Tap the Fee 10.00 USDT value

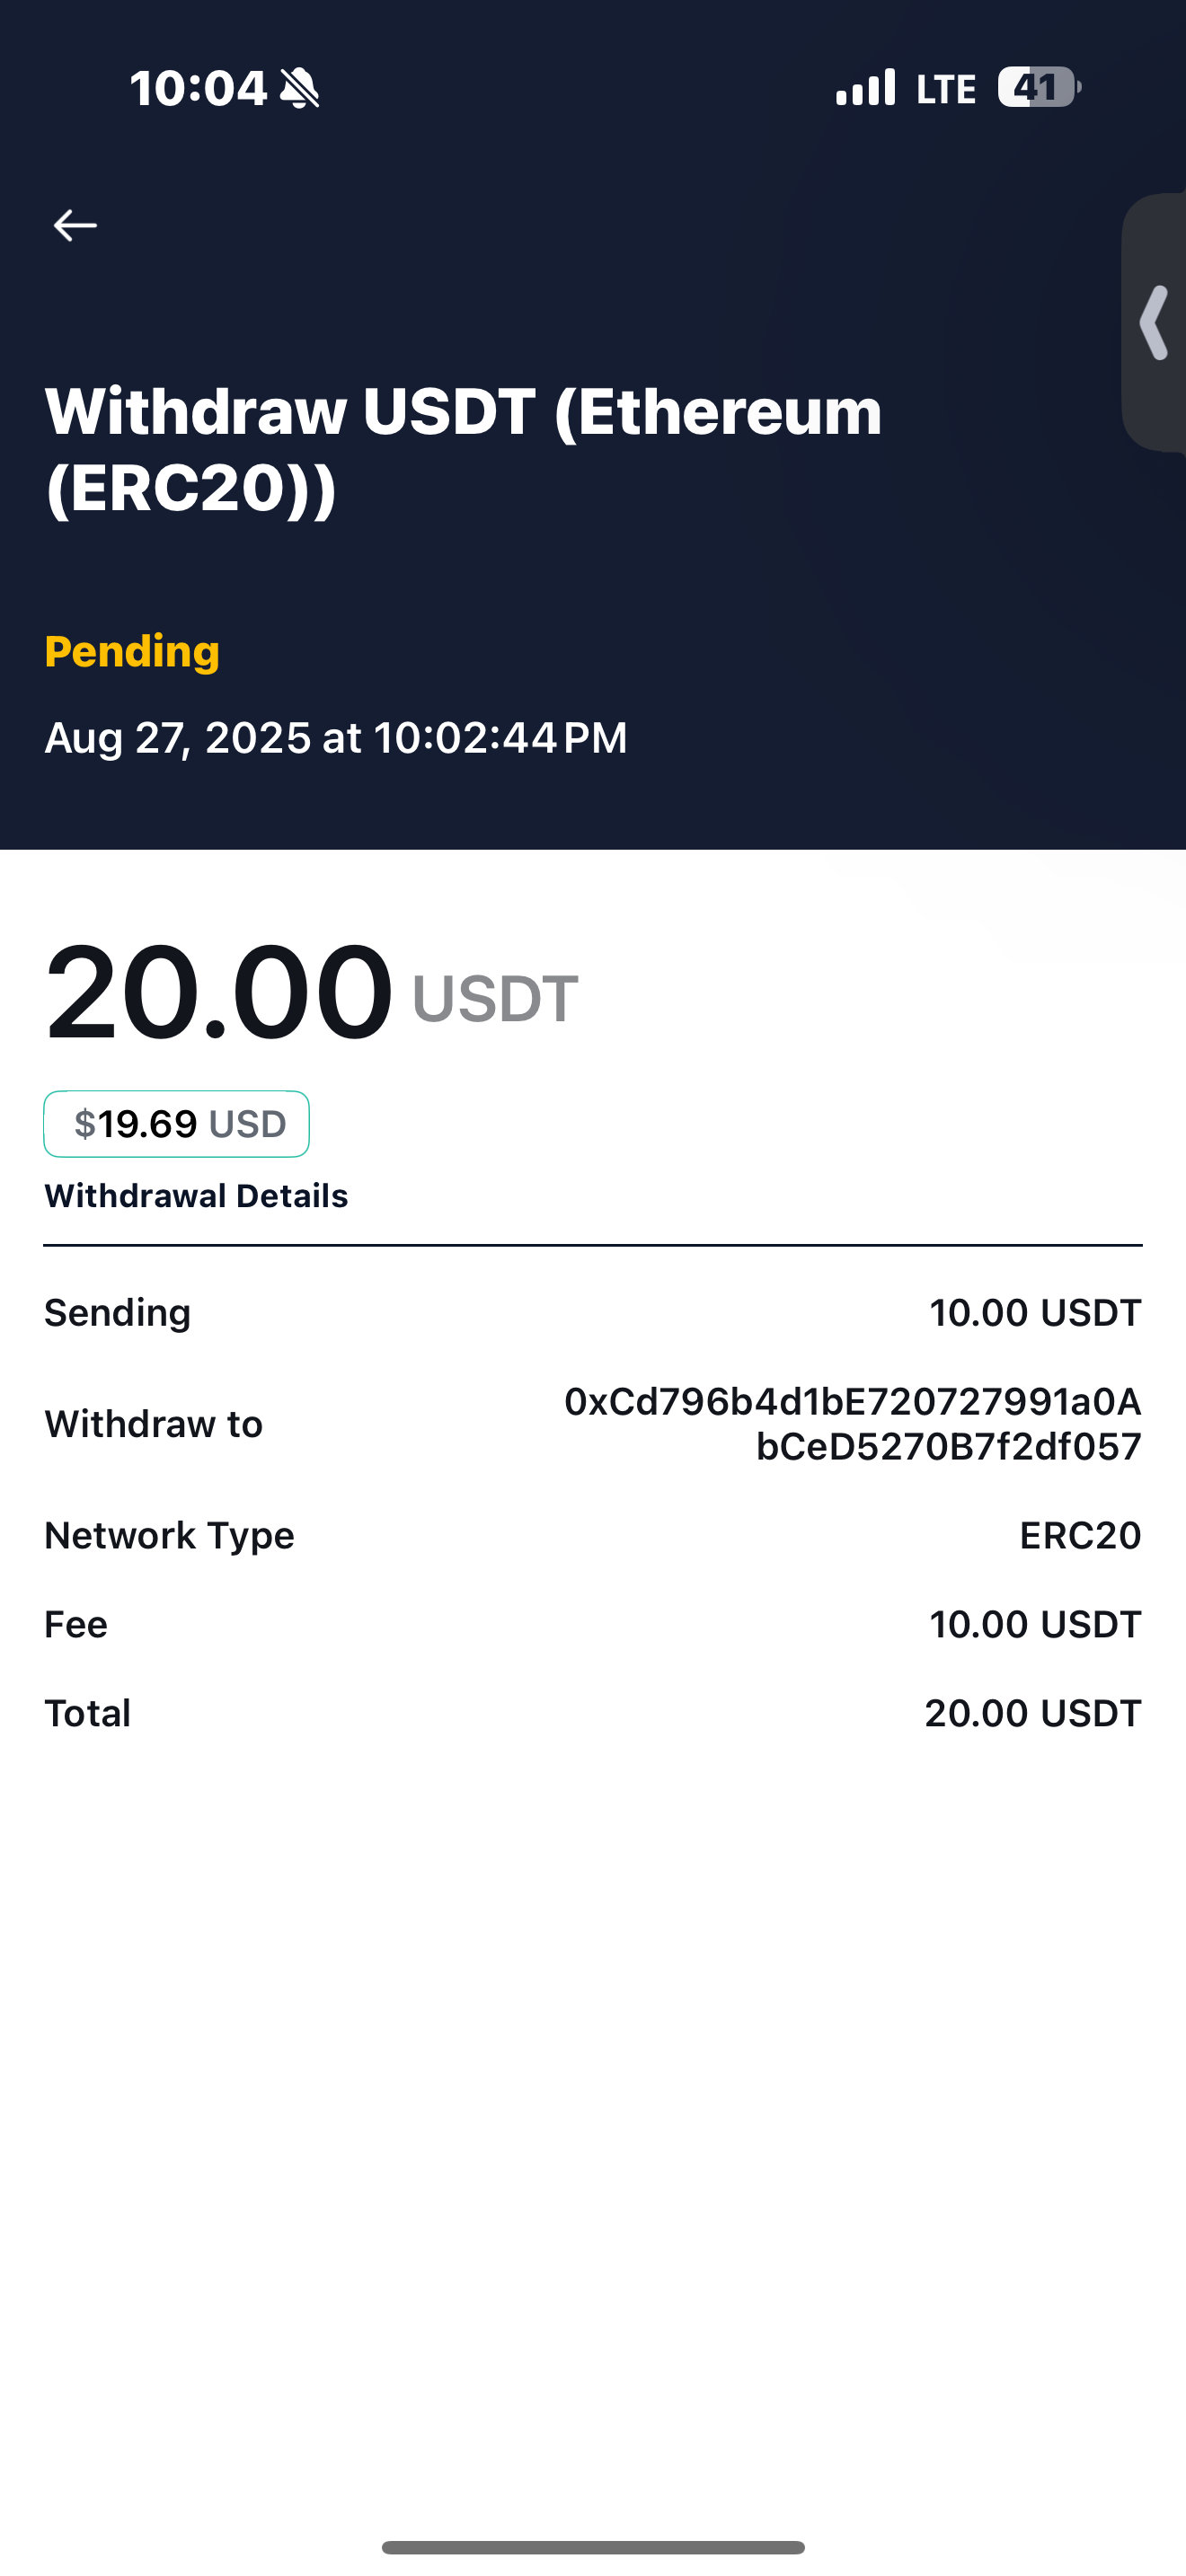[x=1034, y=1624]
